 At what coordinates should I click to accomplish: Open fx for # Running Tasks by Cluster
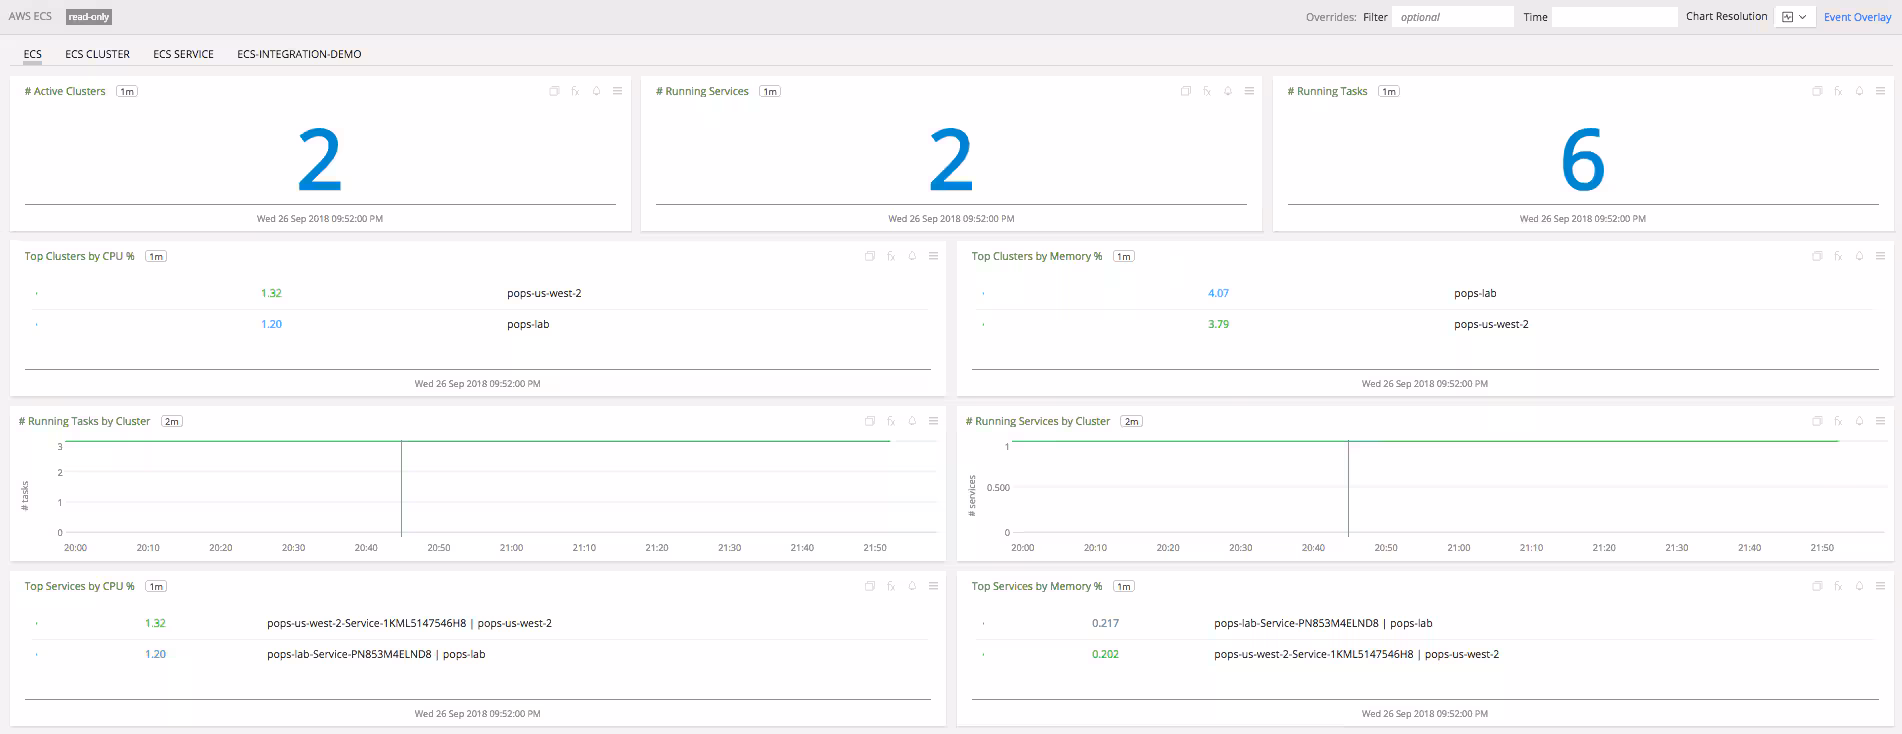(891, 421)
